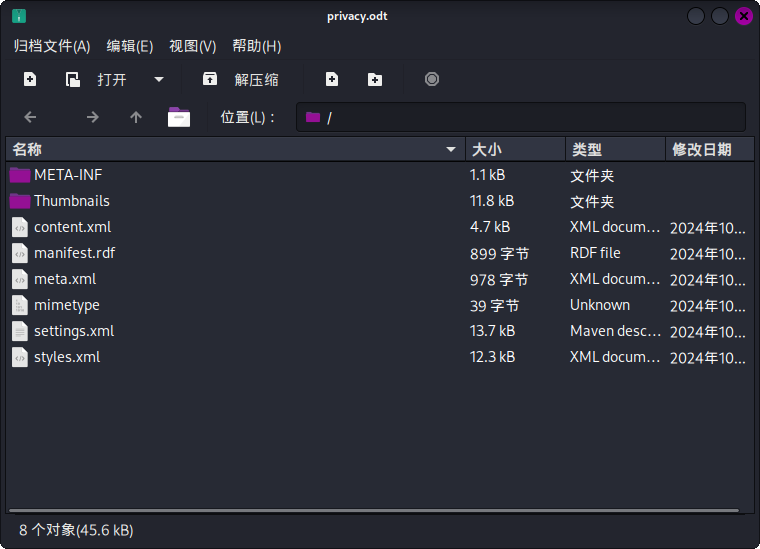Screen dimensions: 760x549
Task: Open the 视图(V) menu
Action: point(192,46)
